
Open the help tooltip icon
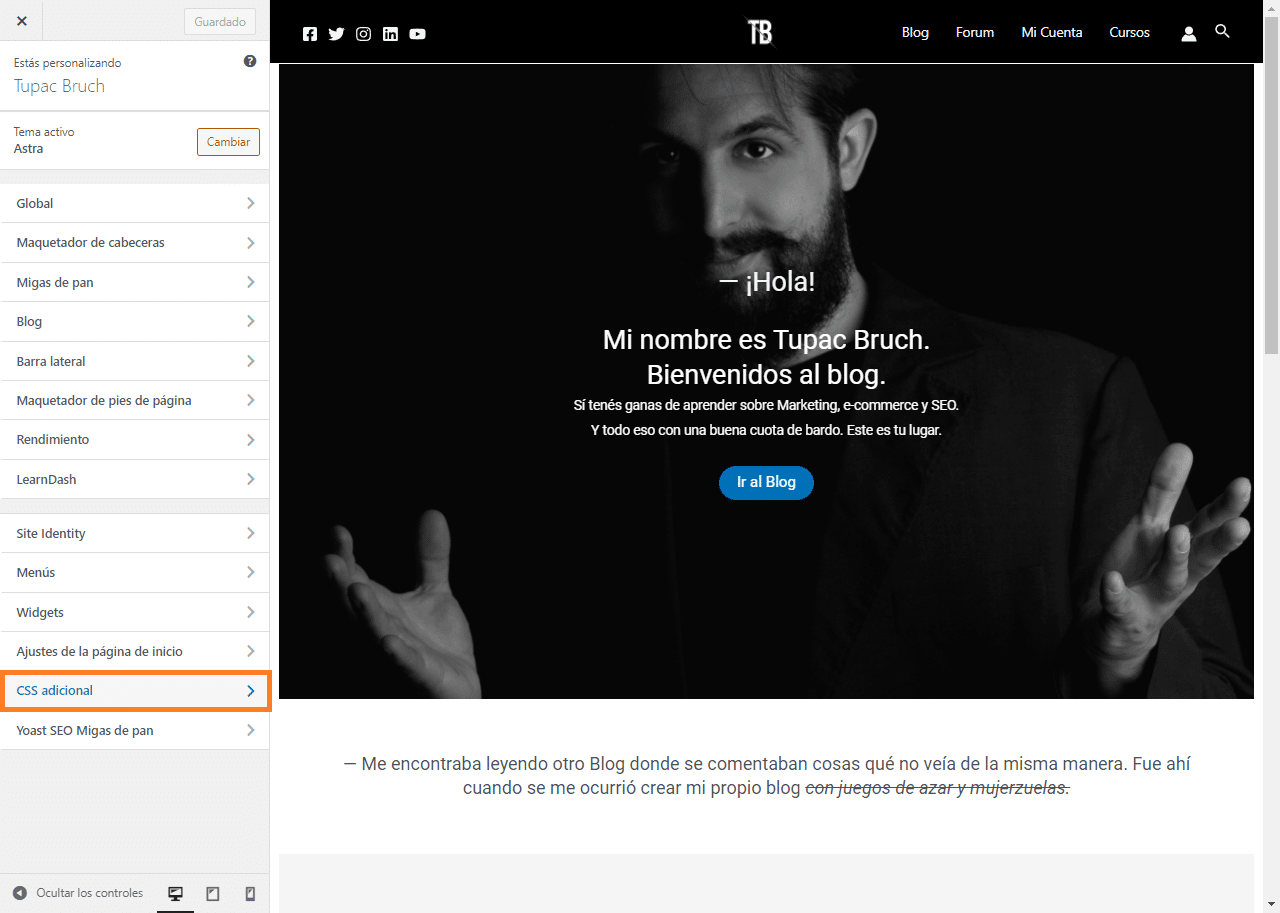(249, 60)
